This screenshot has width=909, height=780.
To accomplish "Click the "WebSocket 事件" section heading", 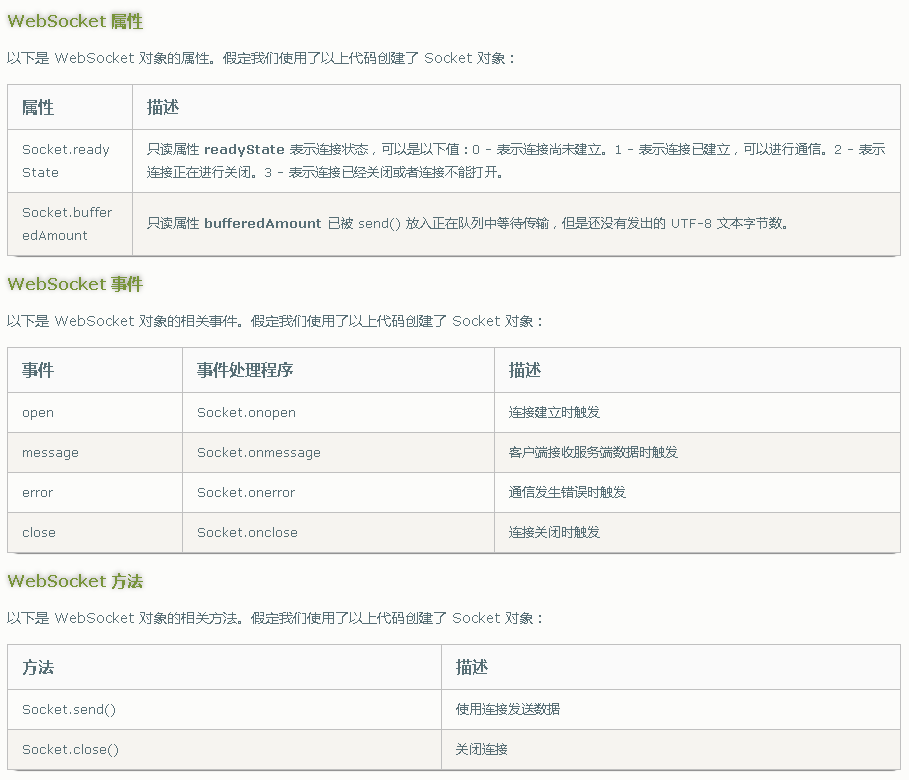I will (75, 284).
